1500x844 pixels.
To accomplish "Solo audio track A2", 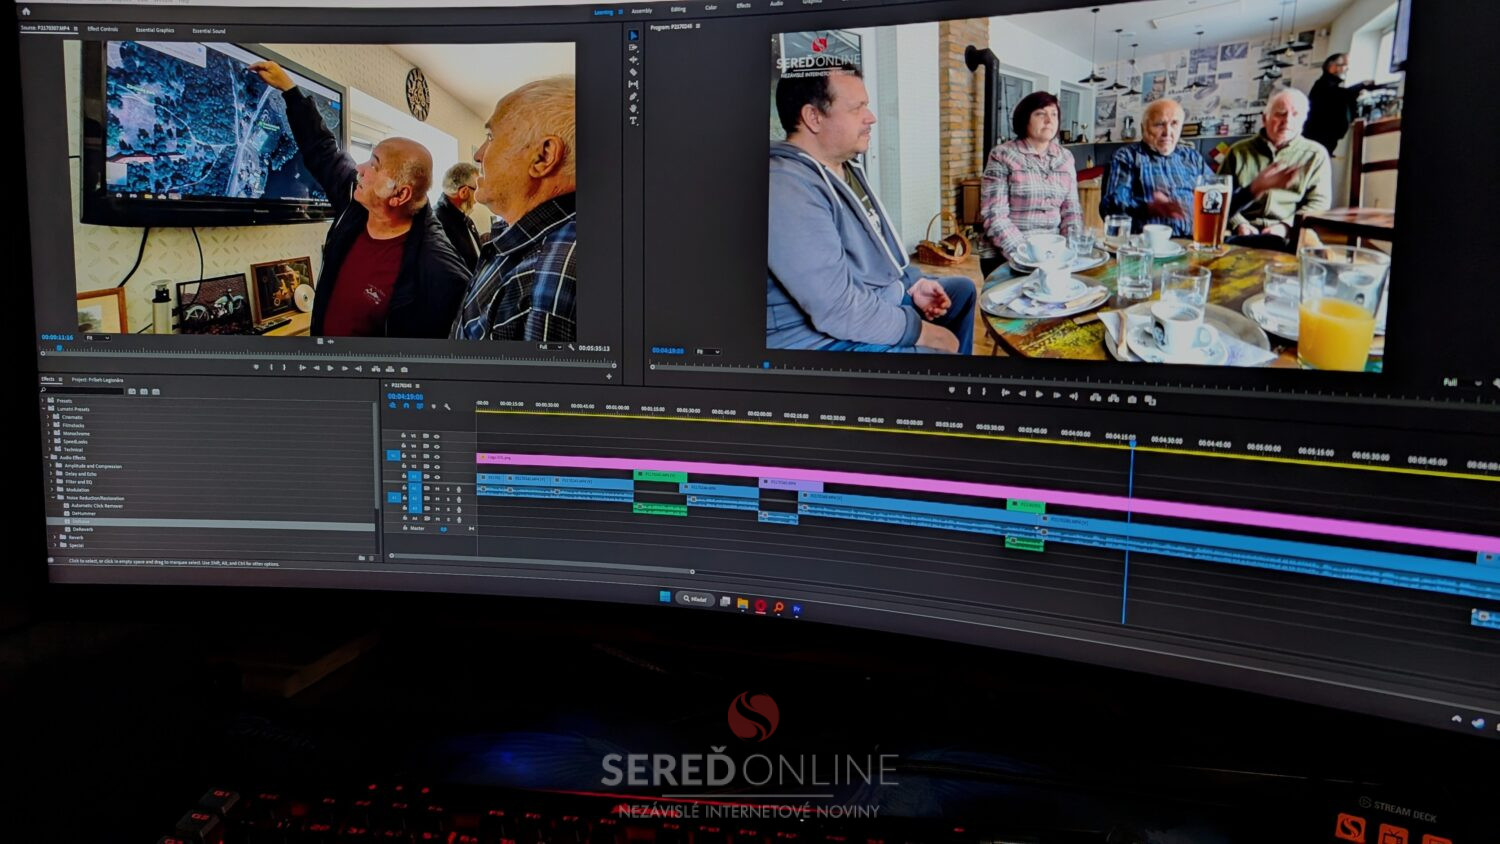I will 448,499.
